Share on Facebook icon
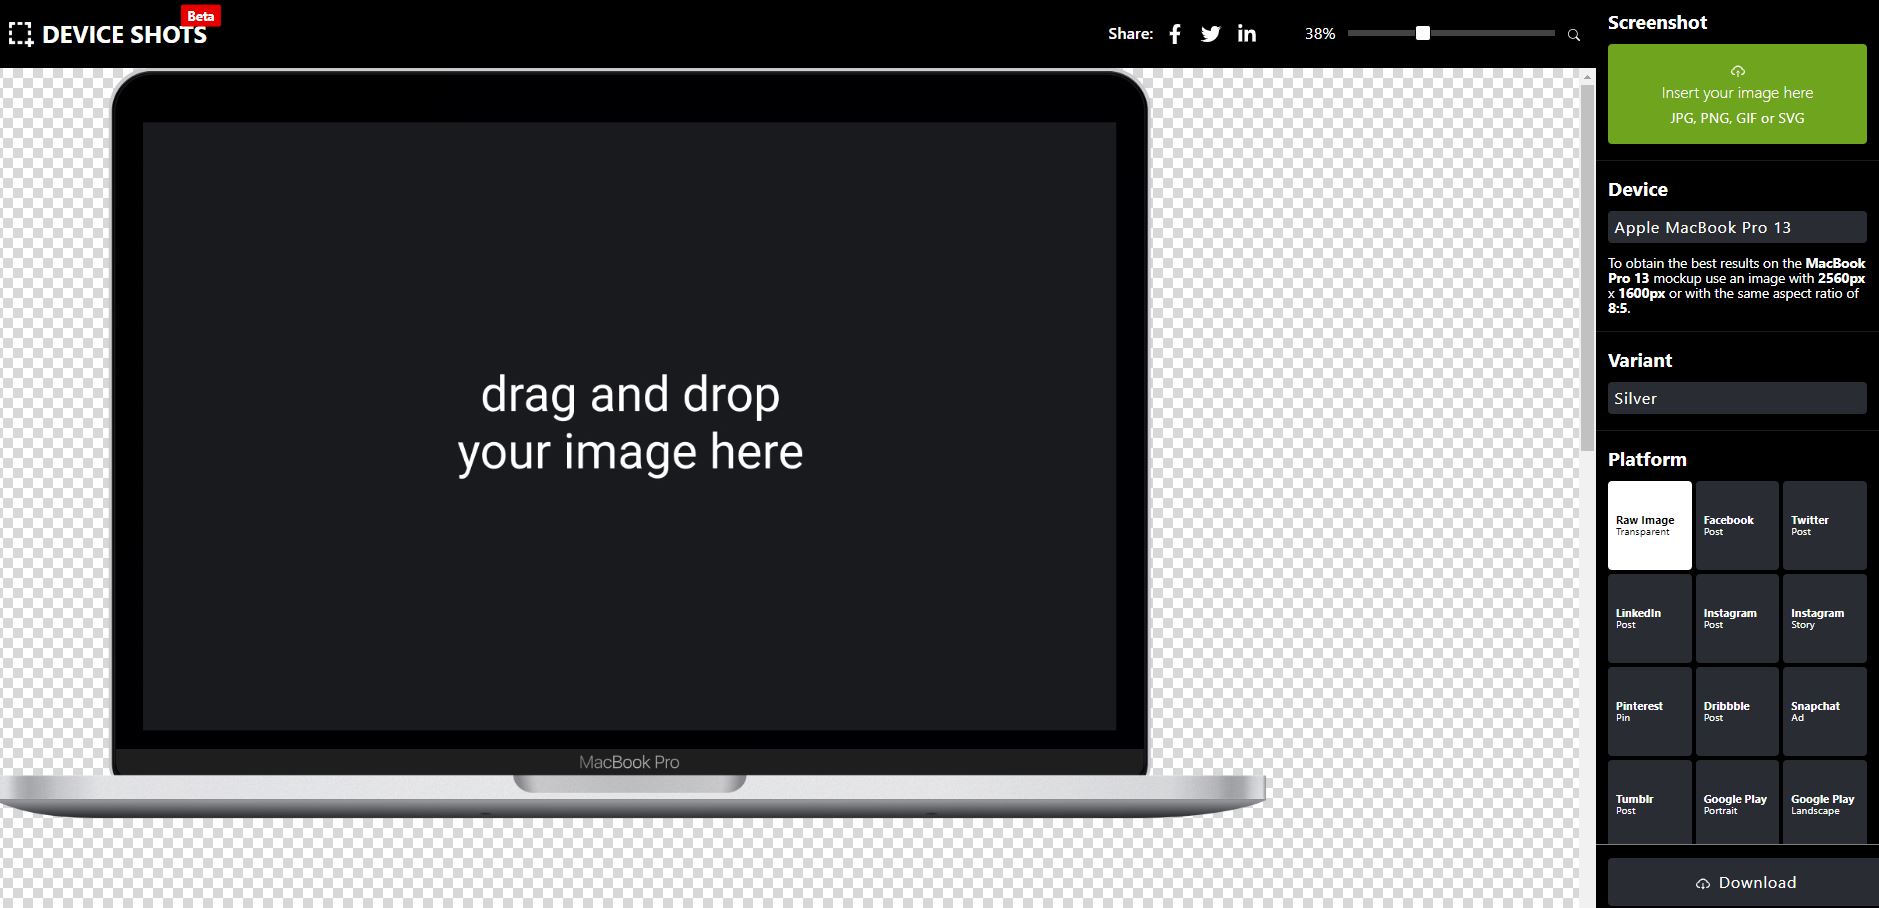This screenshot has height=908, width=1879. pos(1175,34)
